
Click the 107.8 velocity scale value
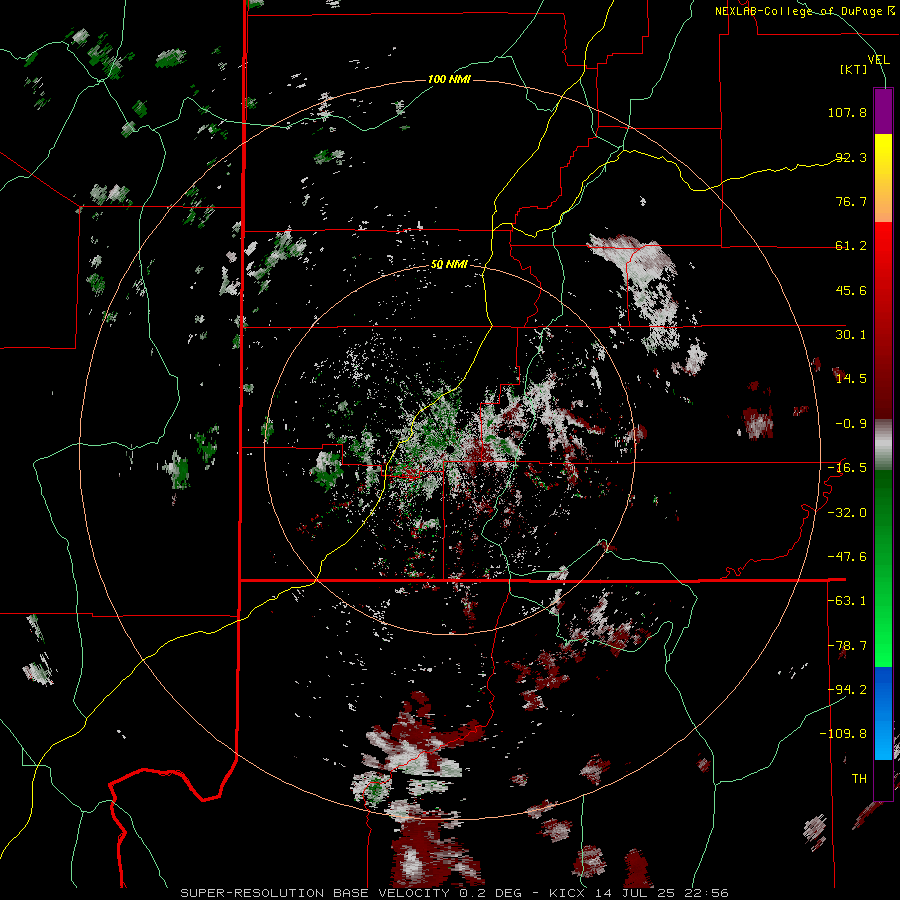[847, 112]
